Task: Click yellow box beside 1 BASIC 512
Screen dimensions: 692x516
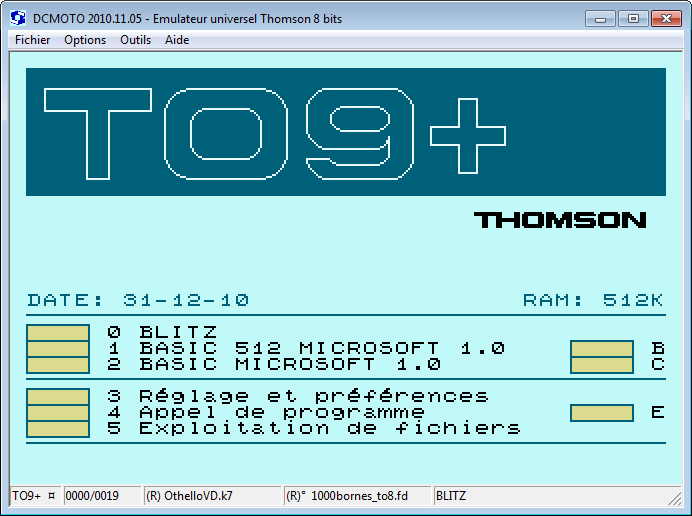Action: (58, 348)
